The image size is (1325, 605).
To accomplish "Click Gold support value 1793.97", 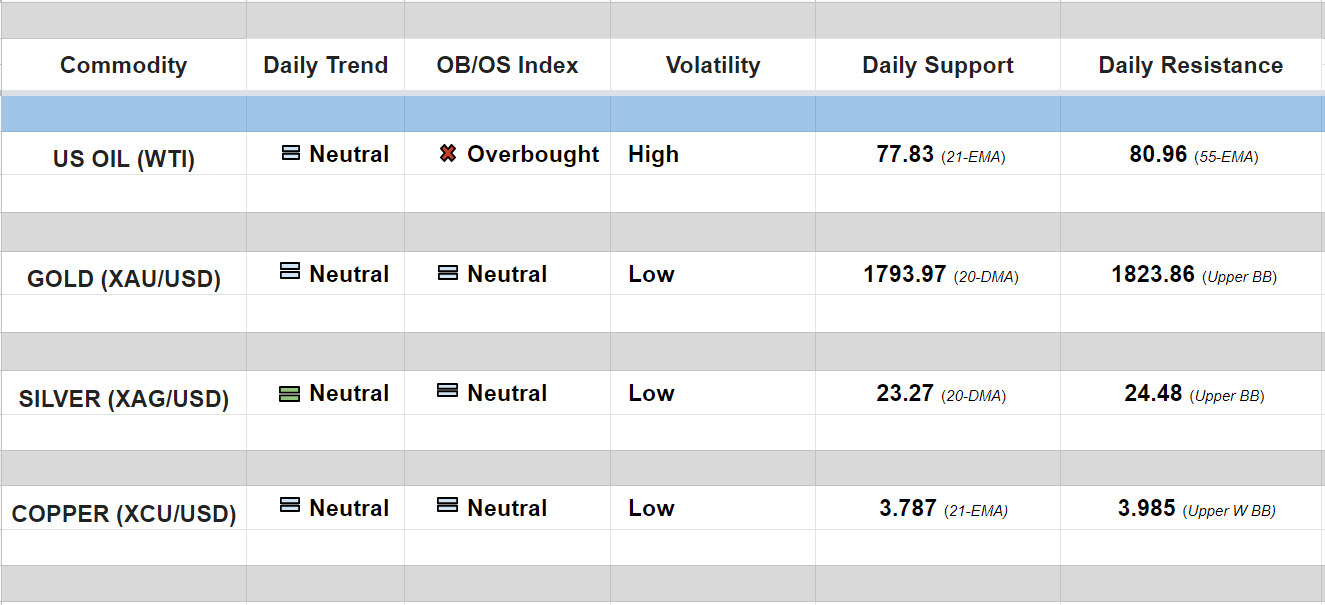I will 905,274.
